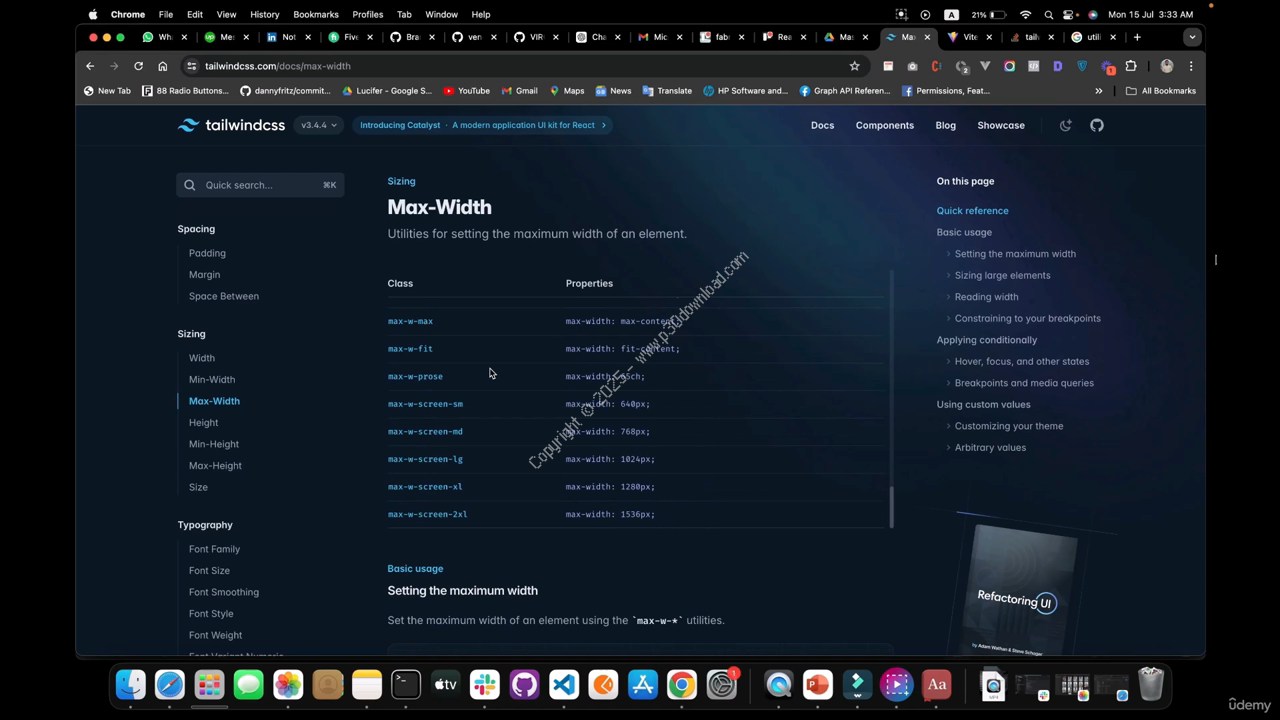The height and width of the screenshot is (720, 1280).
Task: Open Slack from the Dock
Action: 485,685
